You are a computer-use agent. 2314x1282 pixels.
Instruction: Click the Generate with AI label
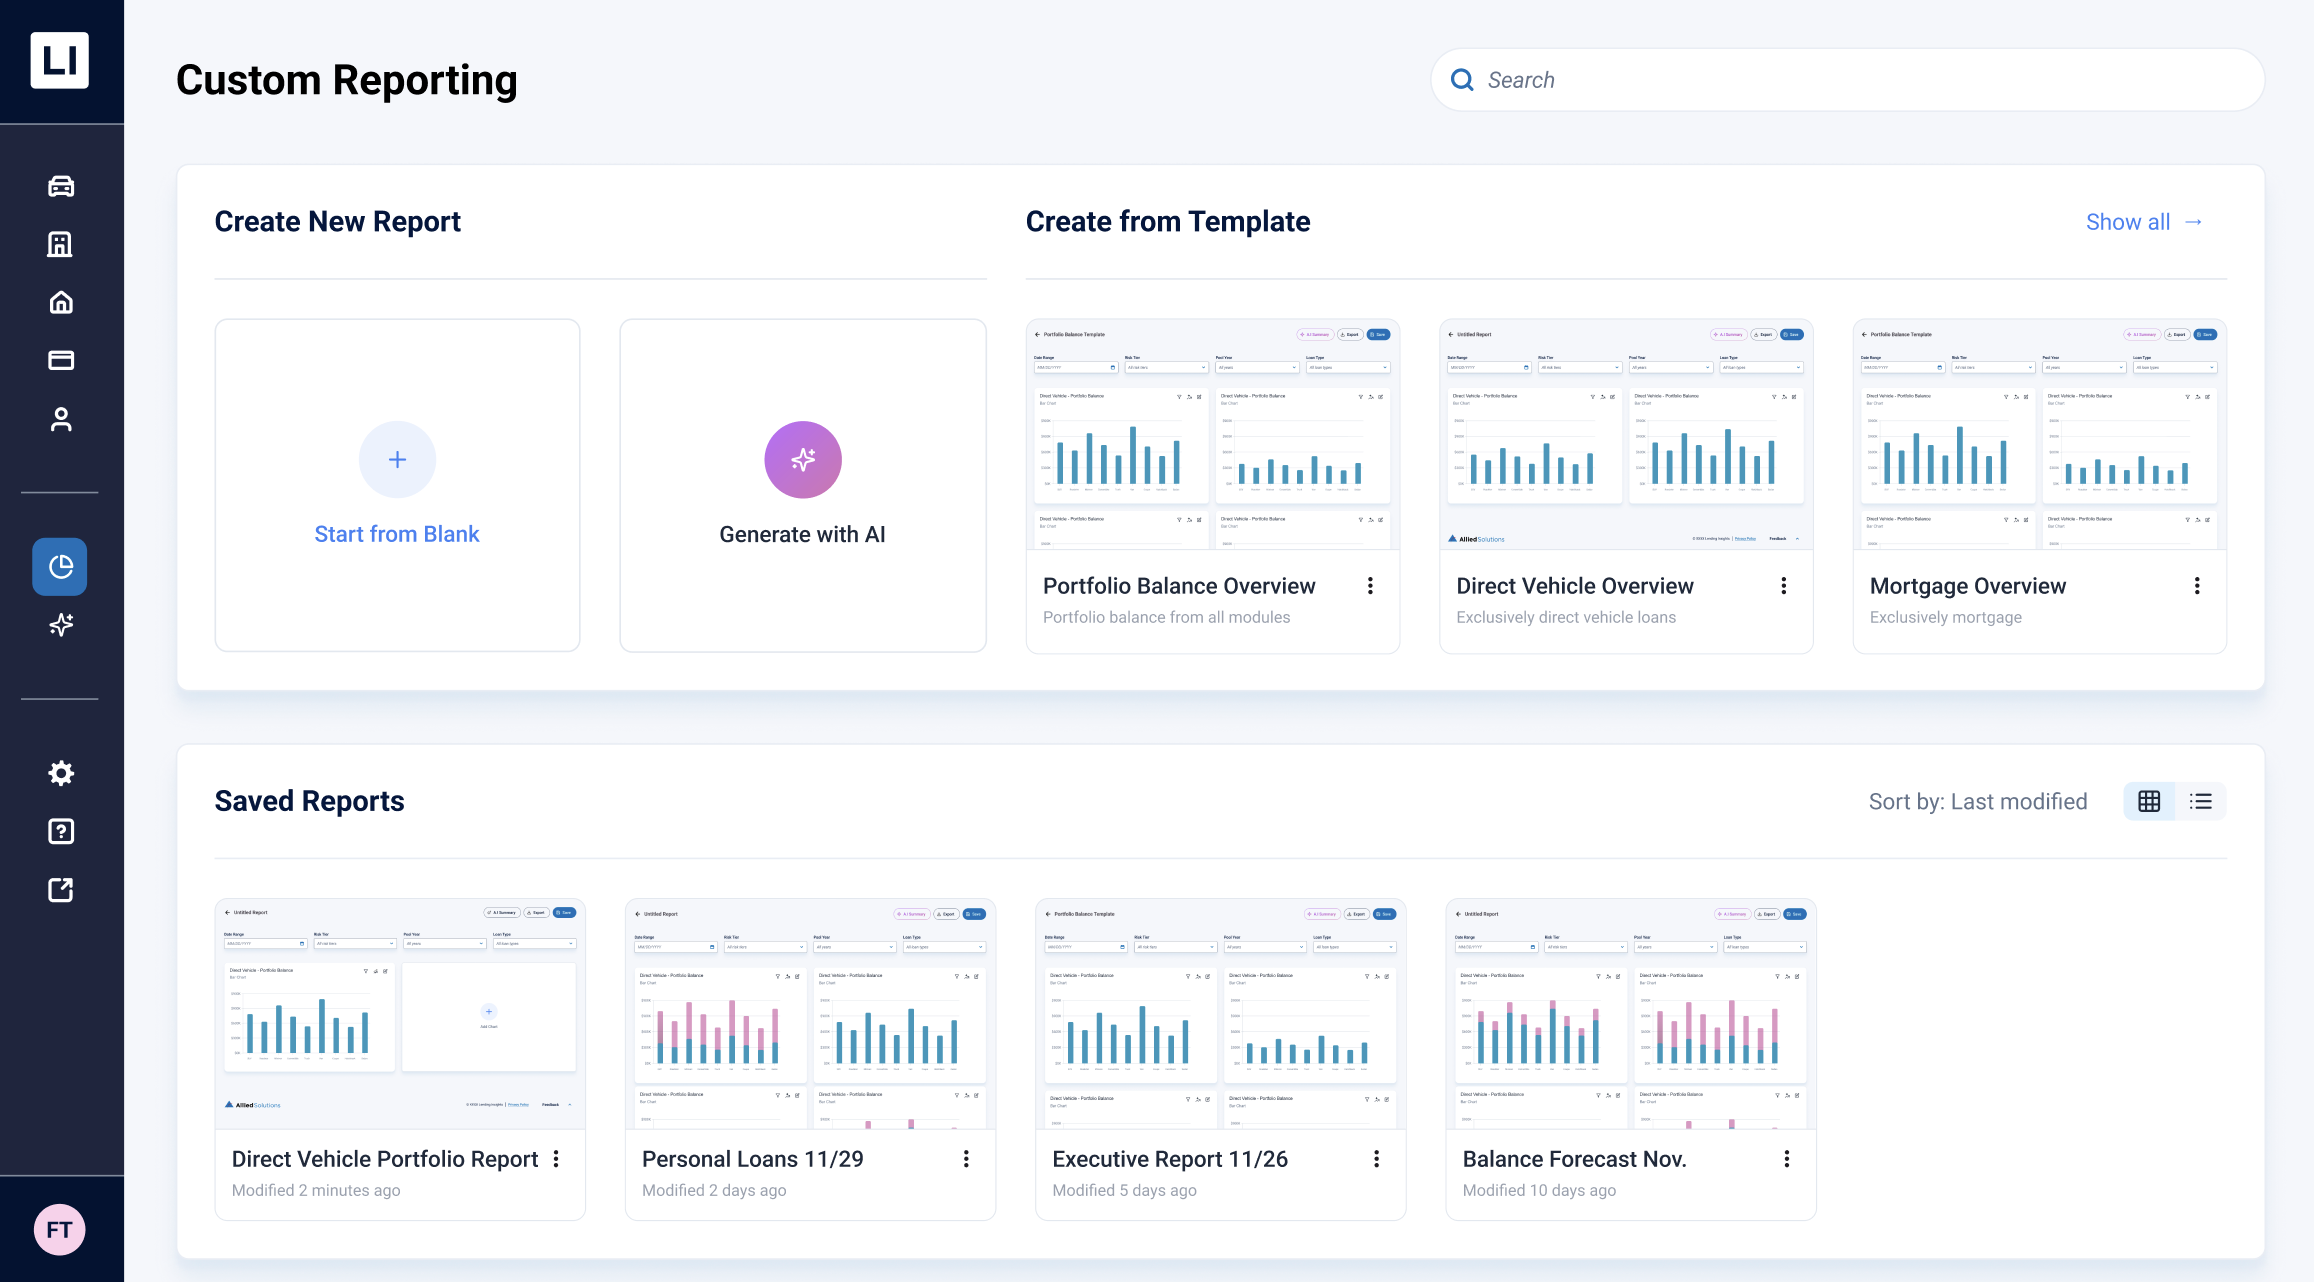pyautogui.click(x=803, y=534)
